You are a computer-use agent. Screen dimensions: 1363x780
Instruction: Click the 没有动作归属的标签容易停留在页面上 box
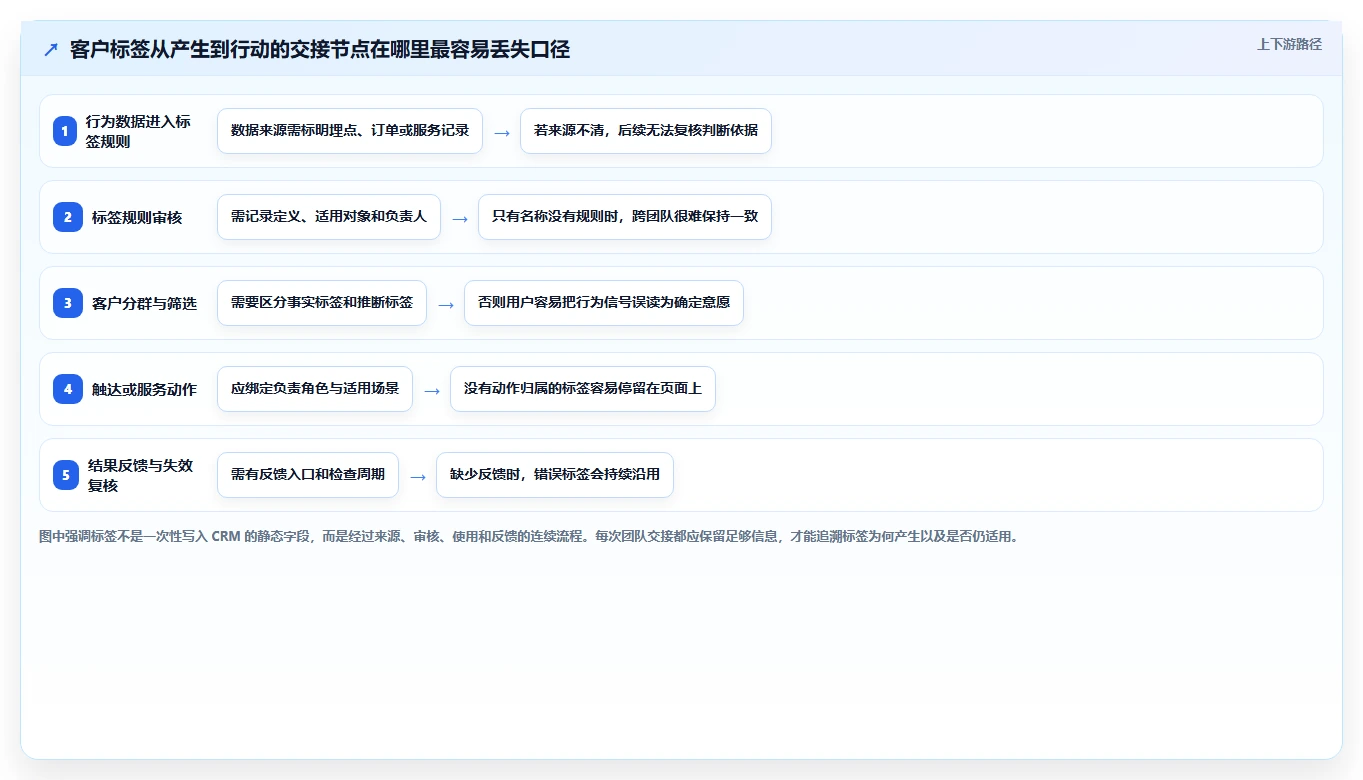(583, 389)
